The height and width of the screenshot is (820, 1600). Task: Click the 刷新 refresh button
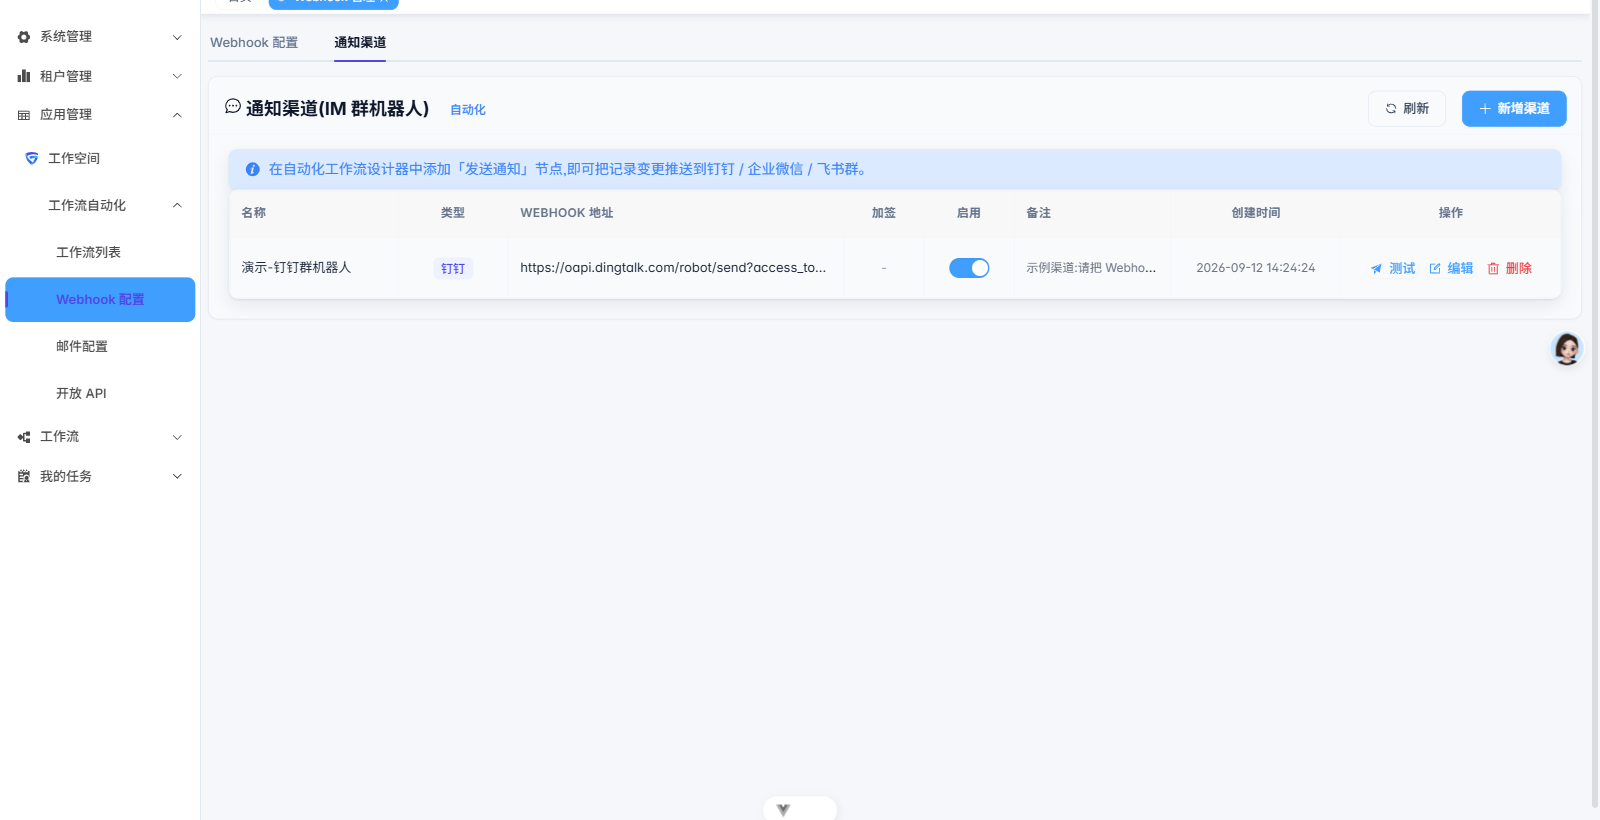click(x=1407, y=108)
